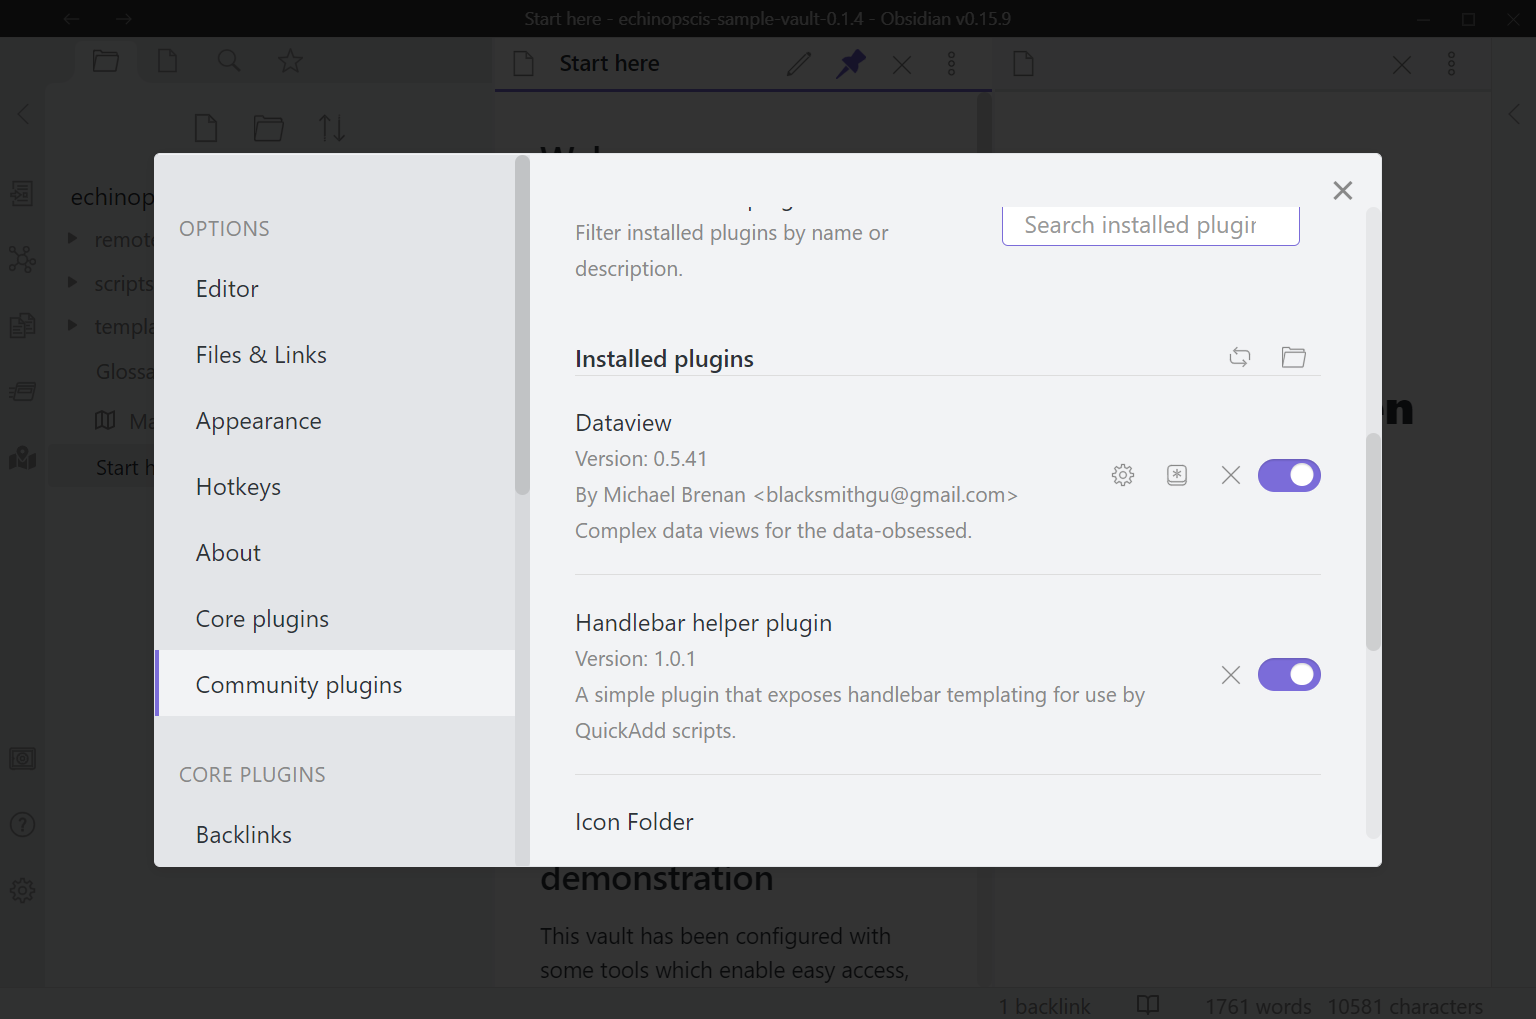Reload installed plugins icon
The image size is (1536, 1019).
tap(1240, 357)
